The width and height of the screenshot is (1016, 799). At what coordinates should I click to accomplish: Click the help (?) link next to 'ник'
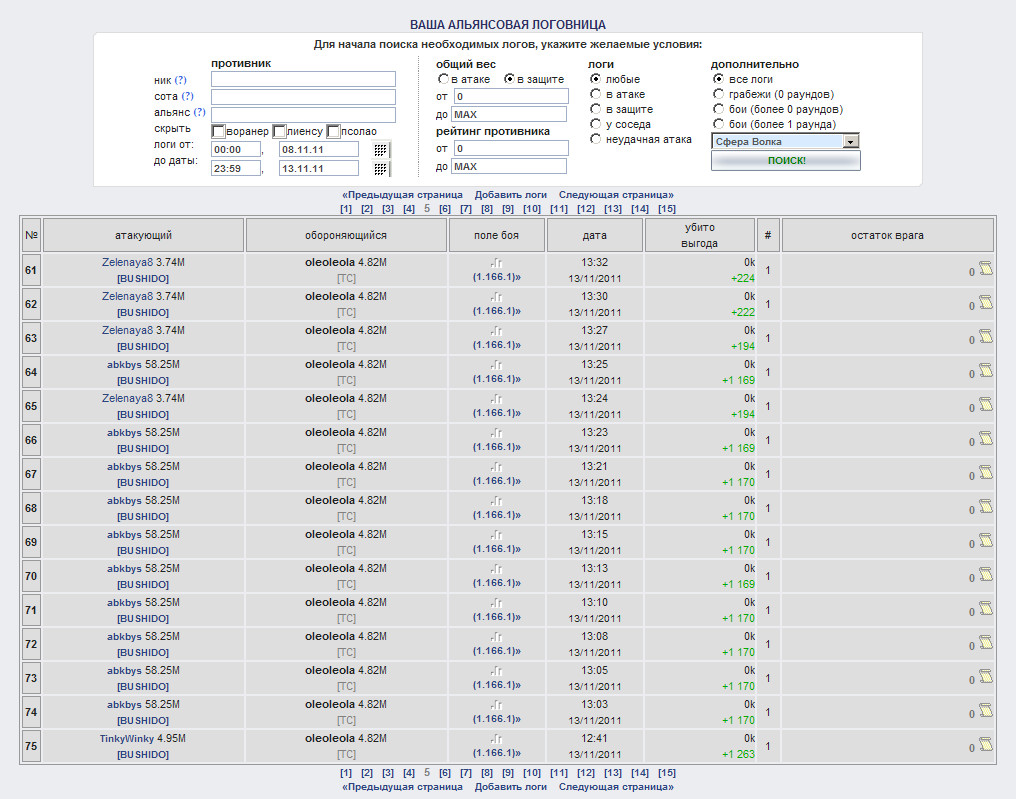click(180, 80)
